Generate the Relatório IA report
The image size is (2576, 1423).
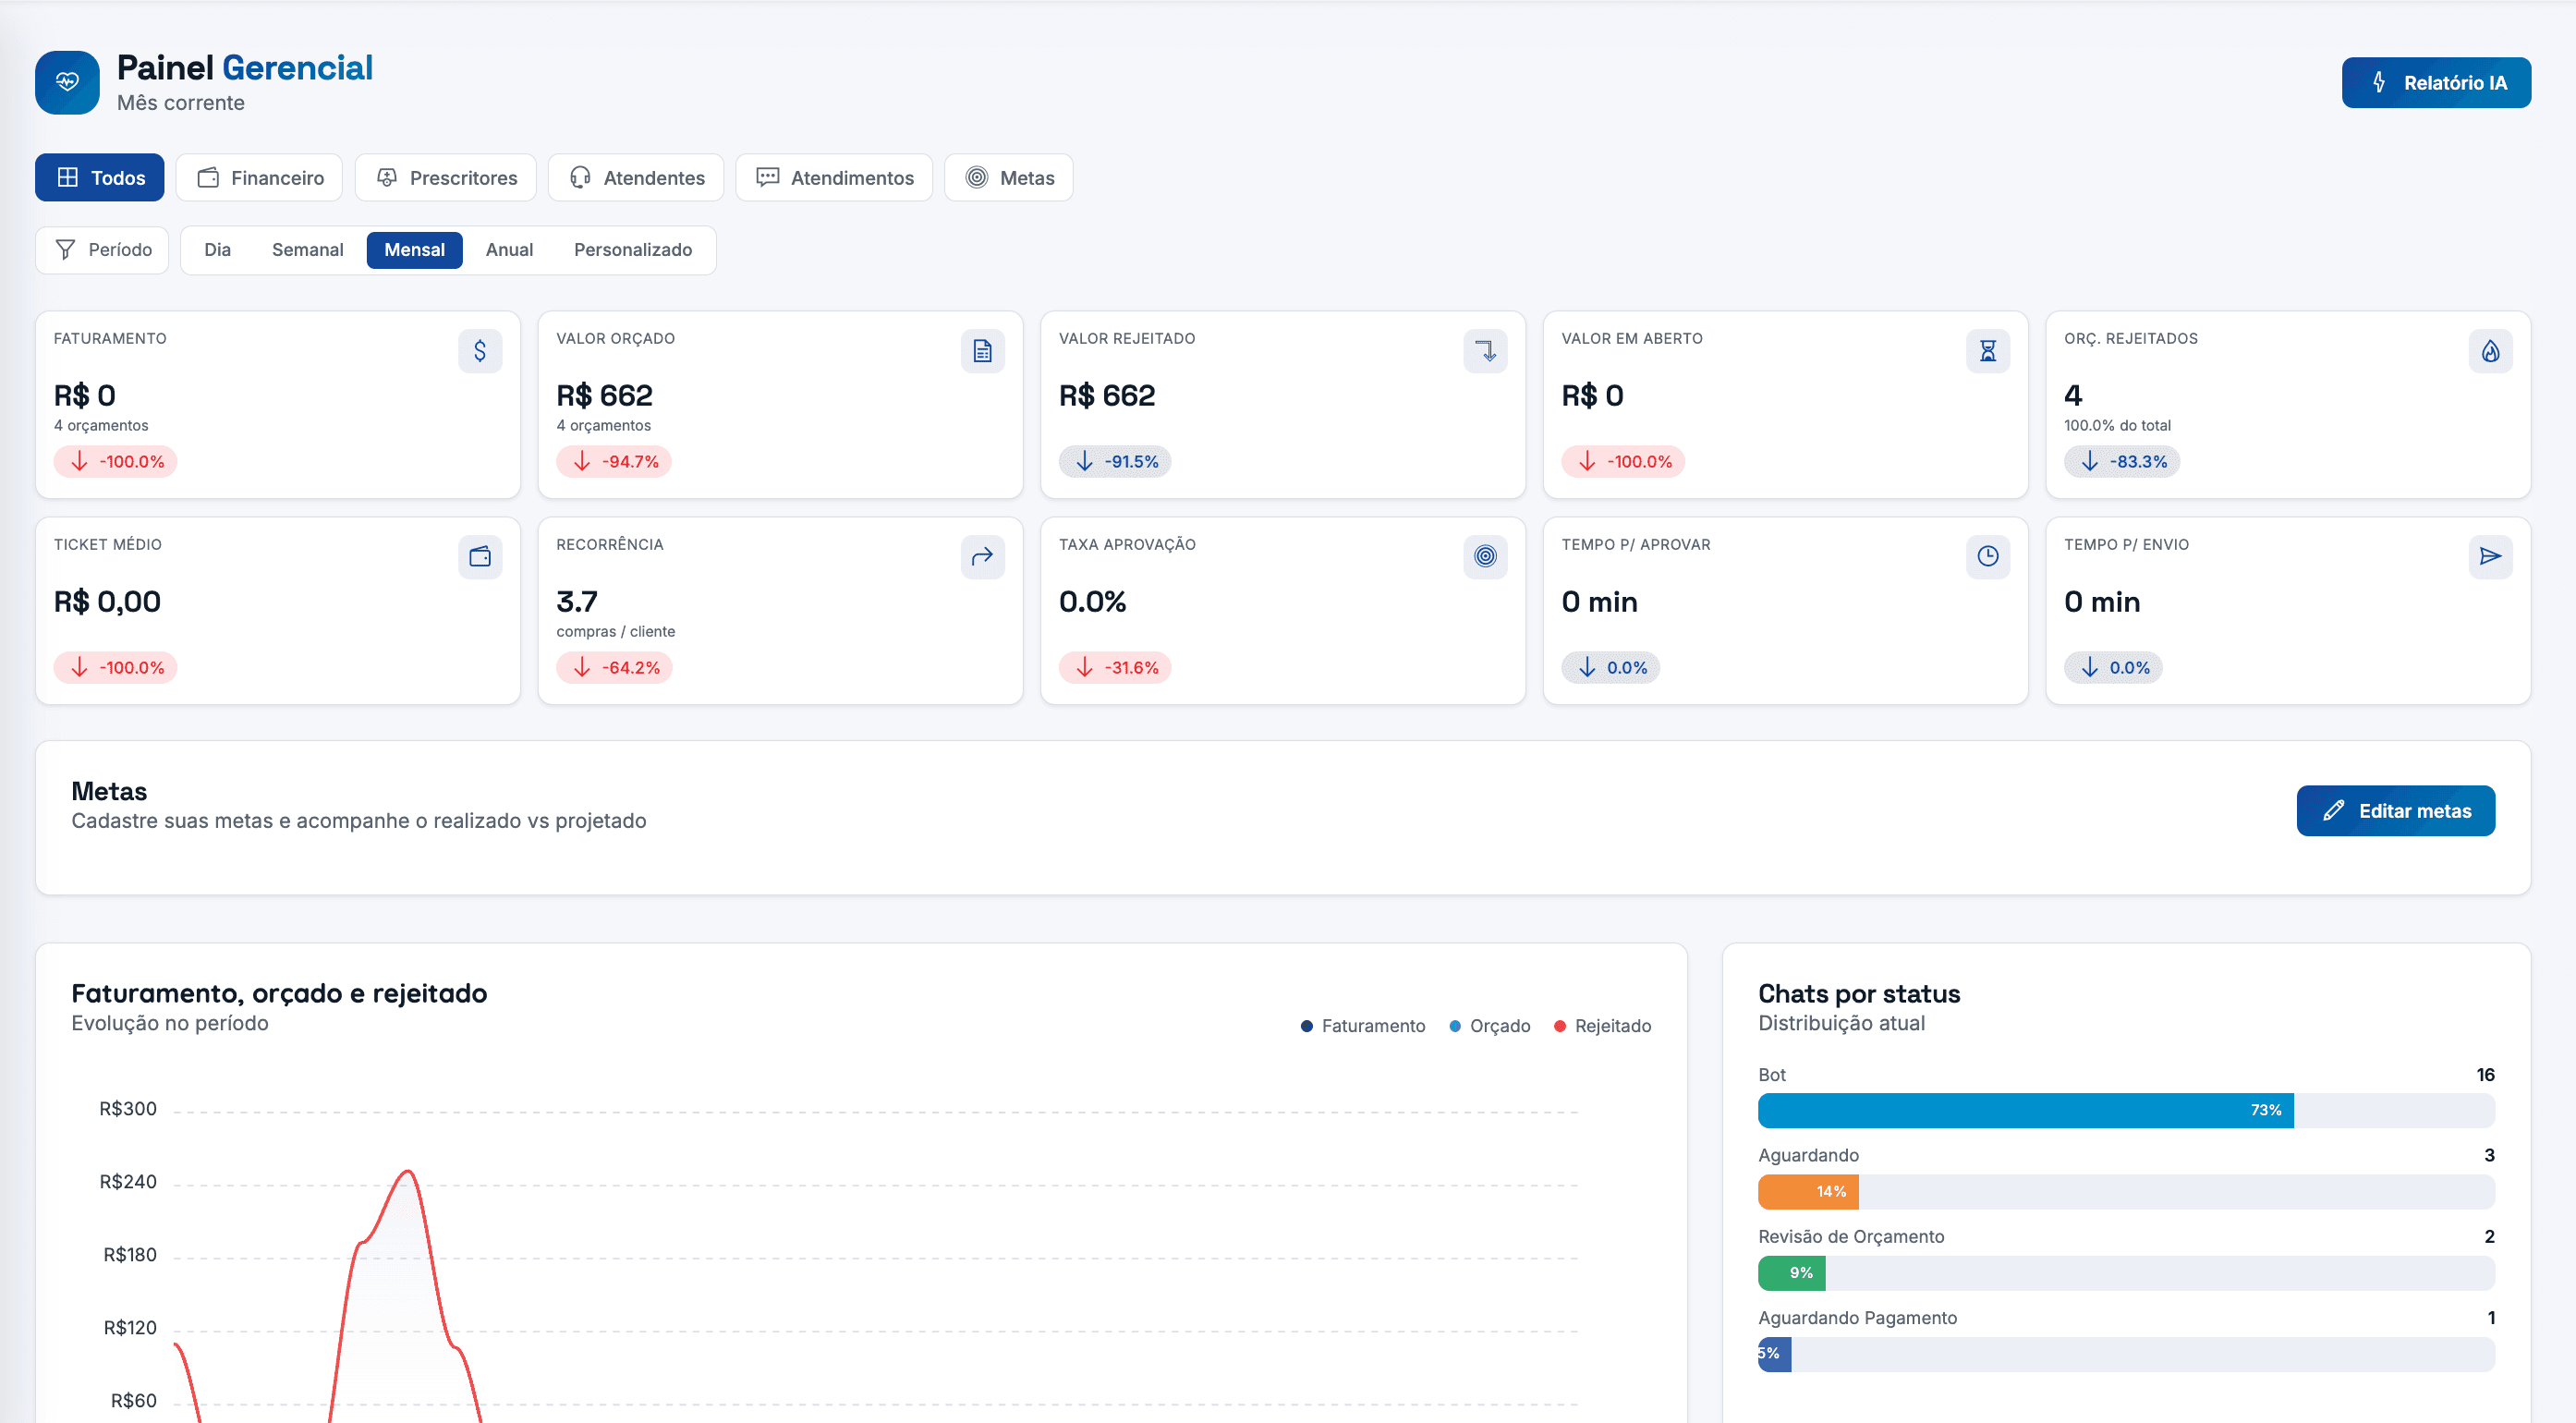(x=2436, y=83)
